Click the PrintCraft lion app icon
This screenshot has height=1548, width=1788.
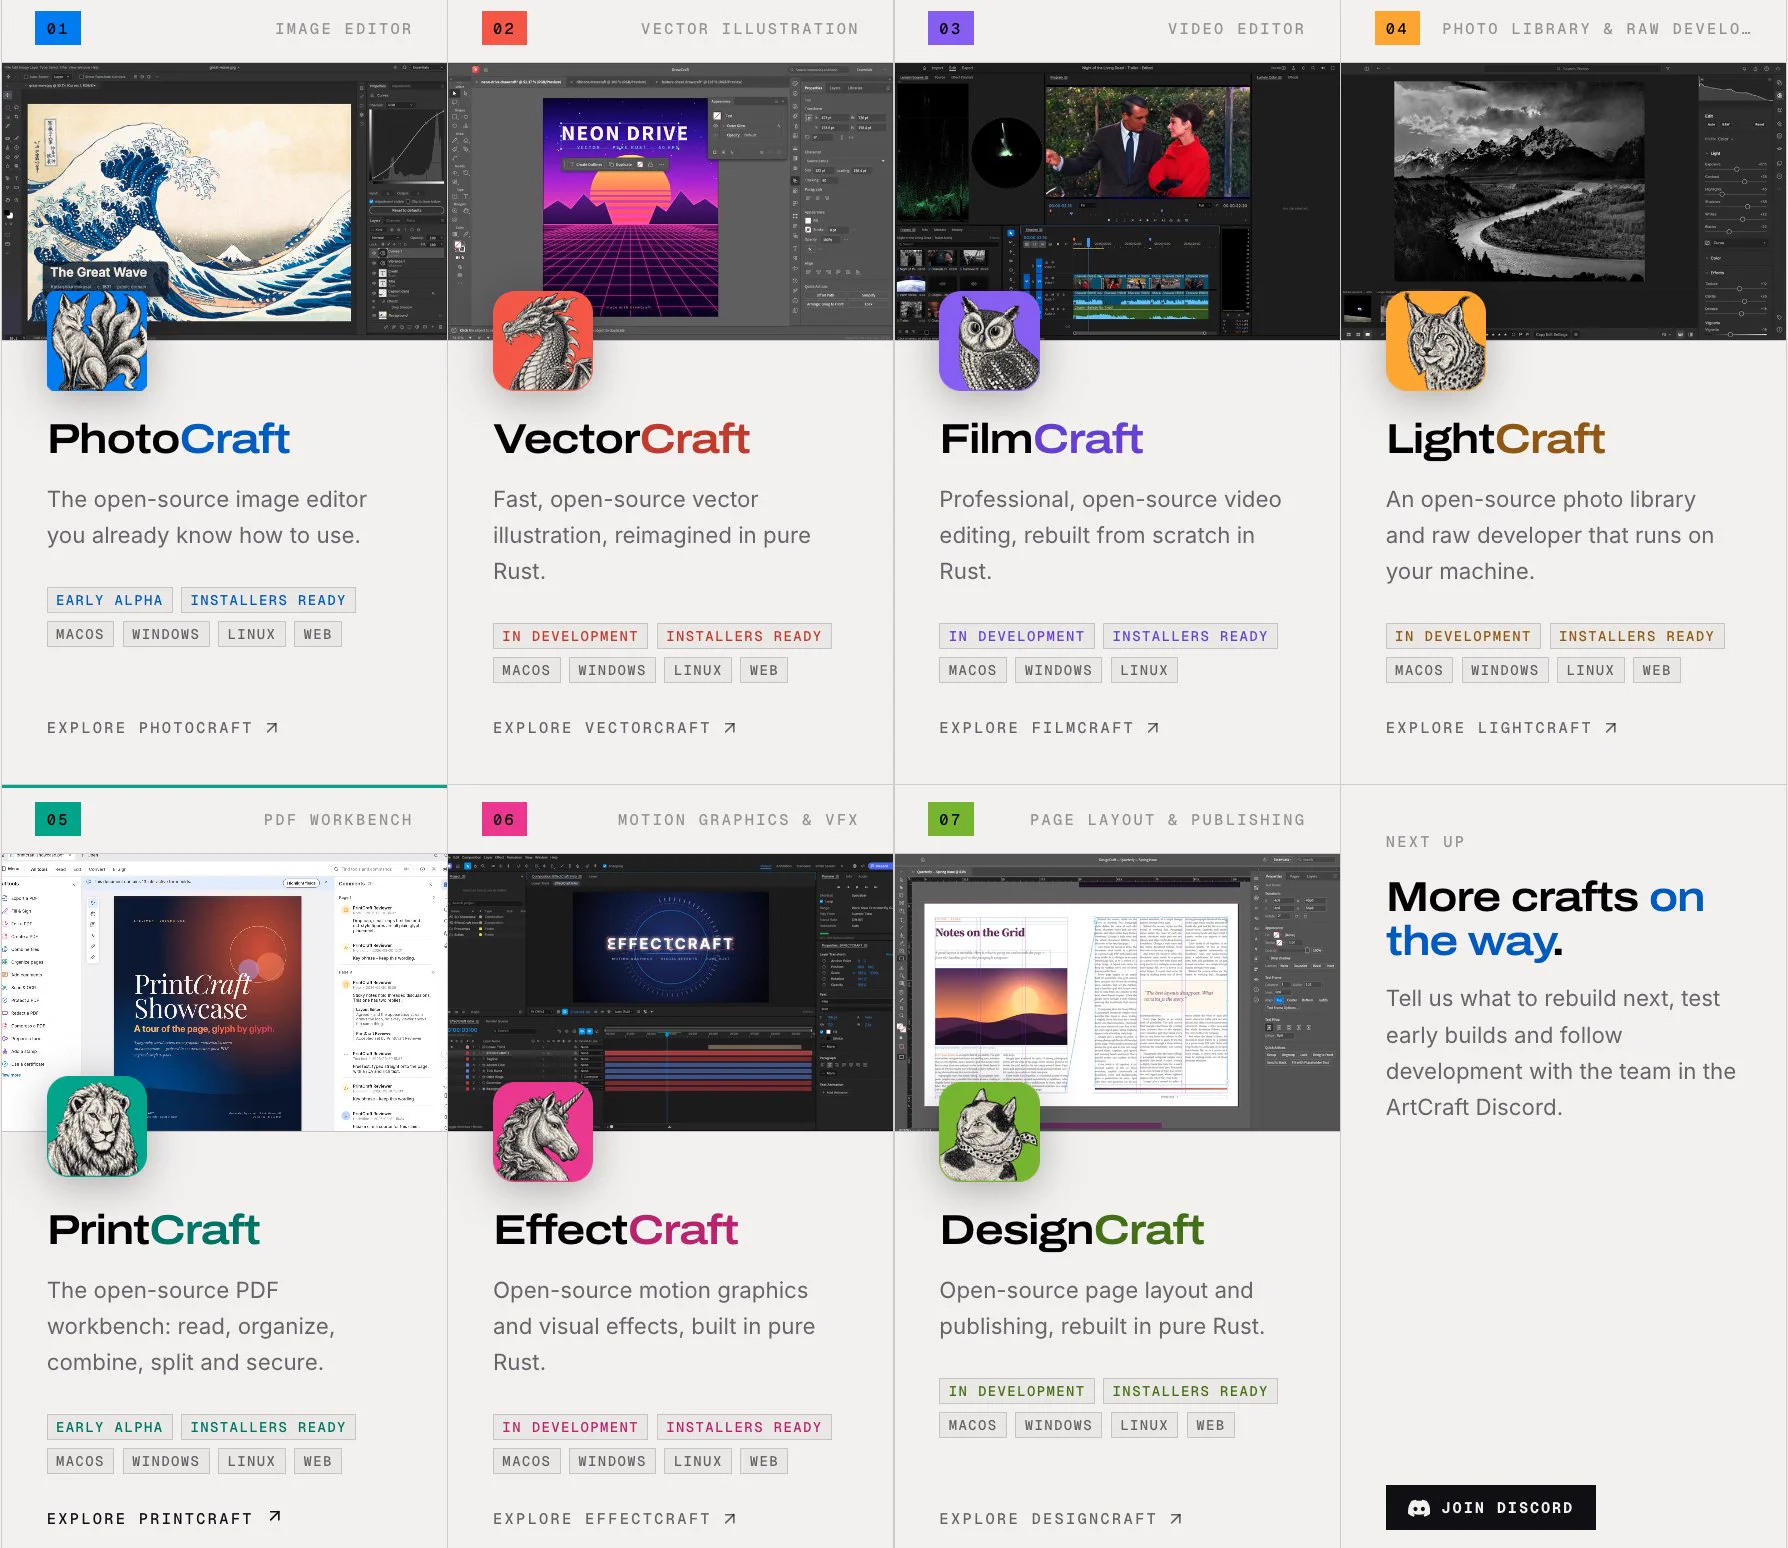pyautogui.click(x=97, y=1127)
